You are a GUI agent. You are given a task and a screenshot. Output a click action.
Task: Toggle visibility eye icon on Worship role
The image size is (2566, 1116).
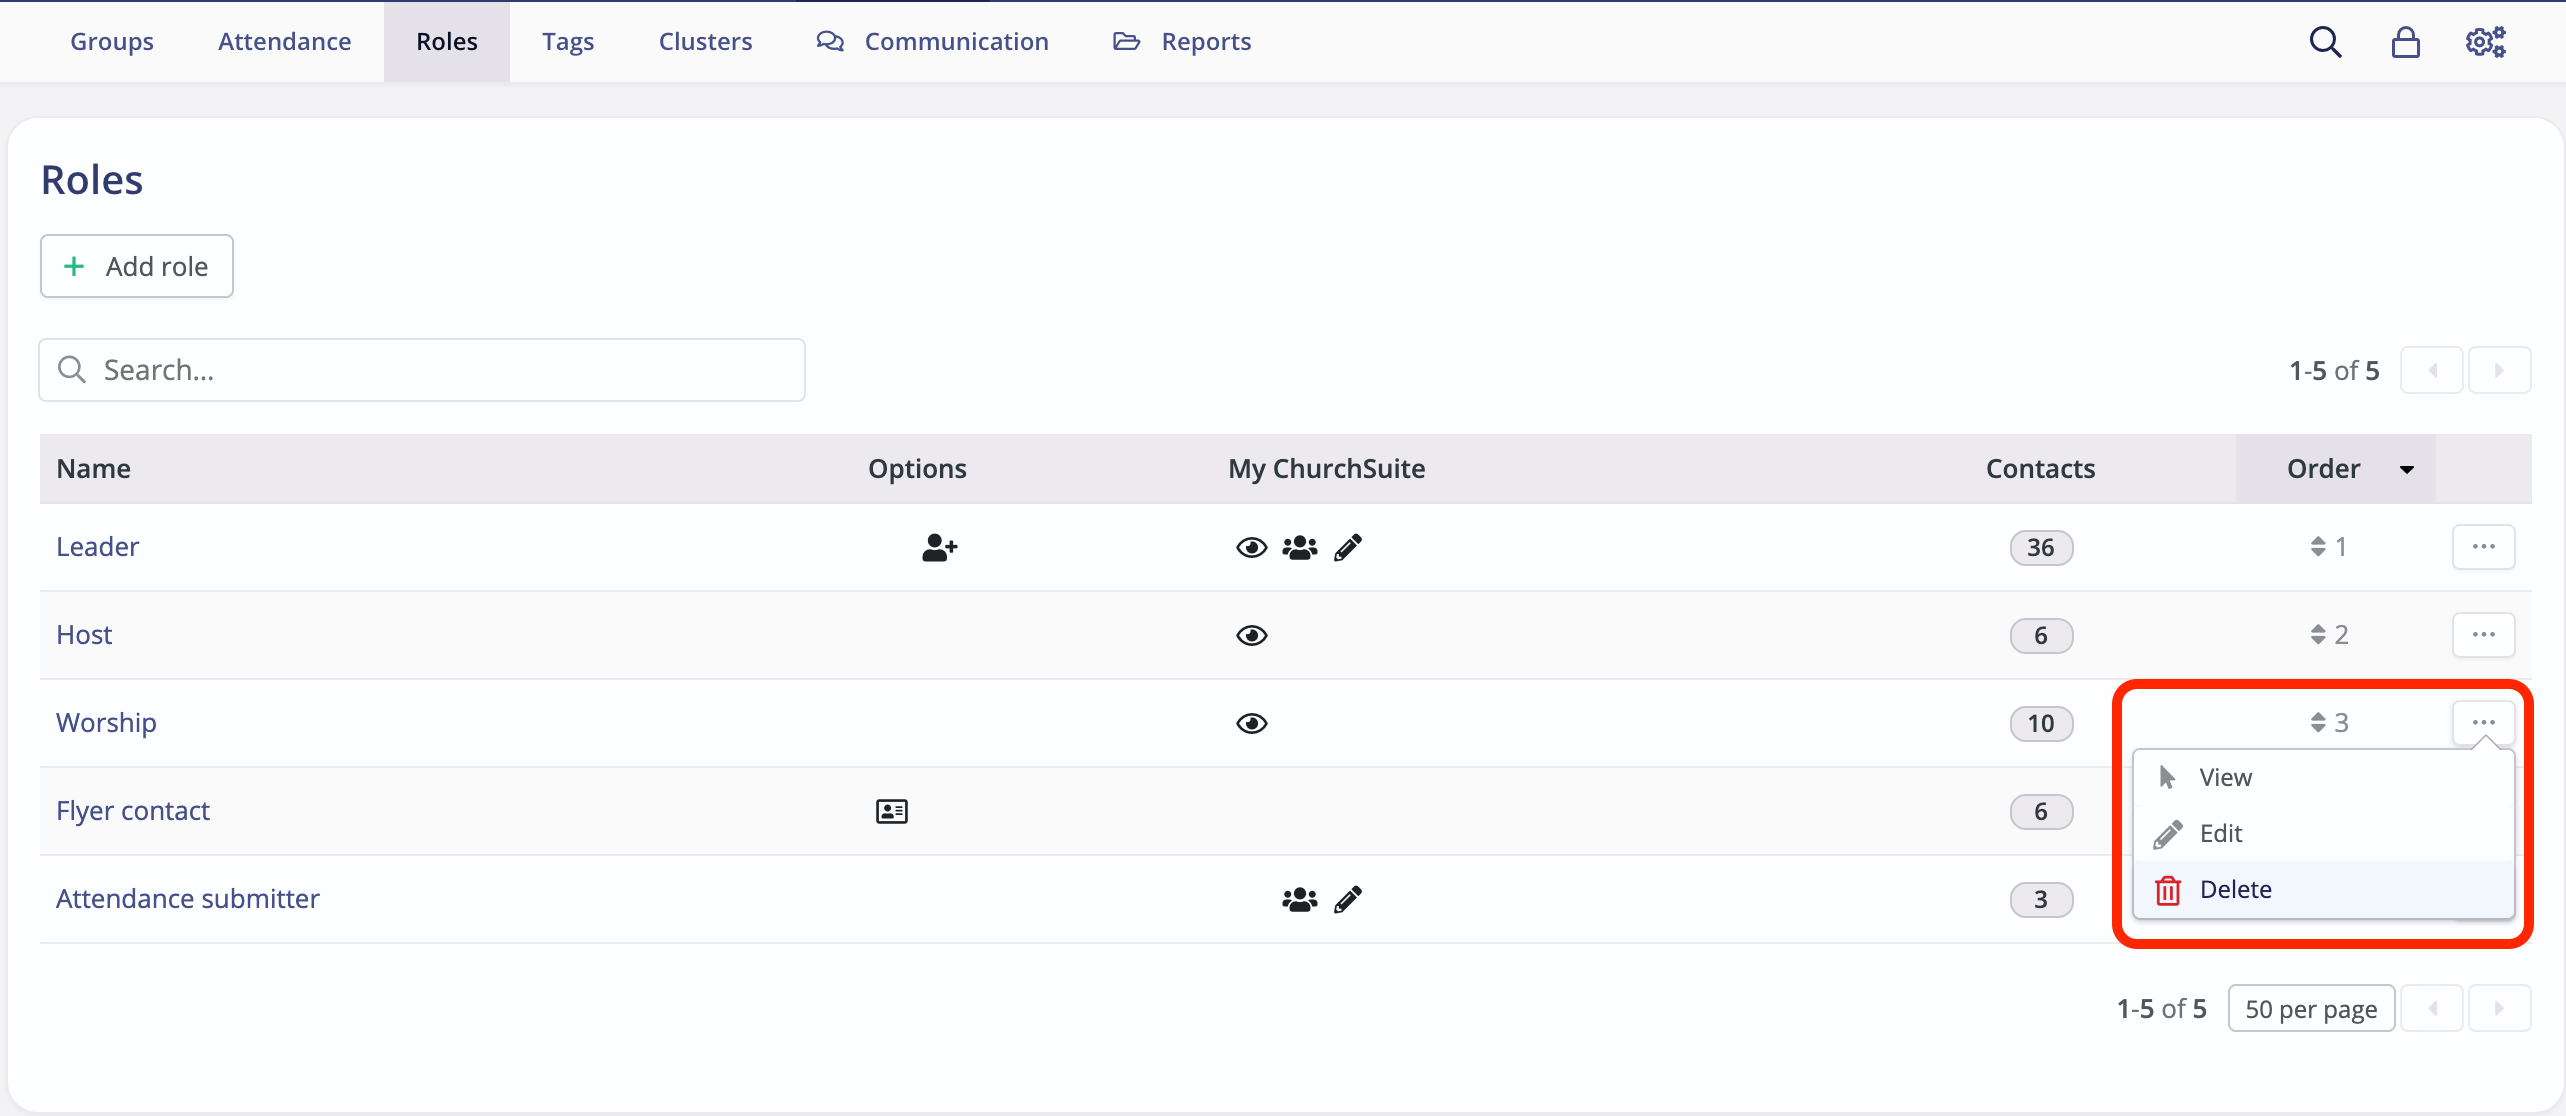[1251, 723]
